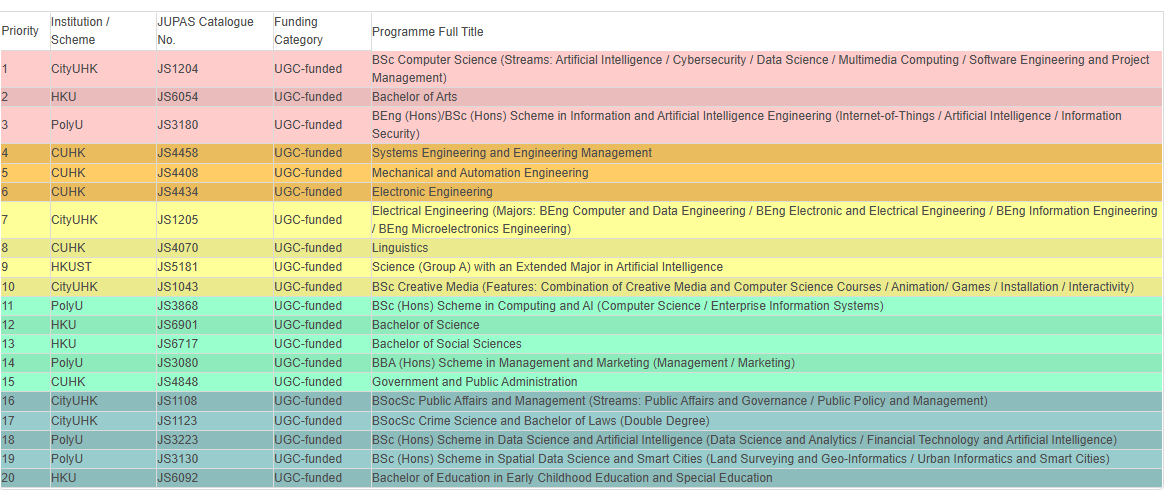The width and height of the screenshot is (1173, 491).
Task: Select the CityUHK cell in priority 7 row
Action: pyautogui.click(x=74, y=220)
